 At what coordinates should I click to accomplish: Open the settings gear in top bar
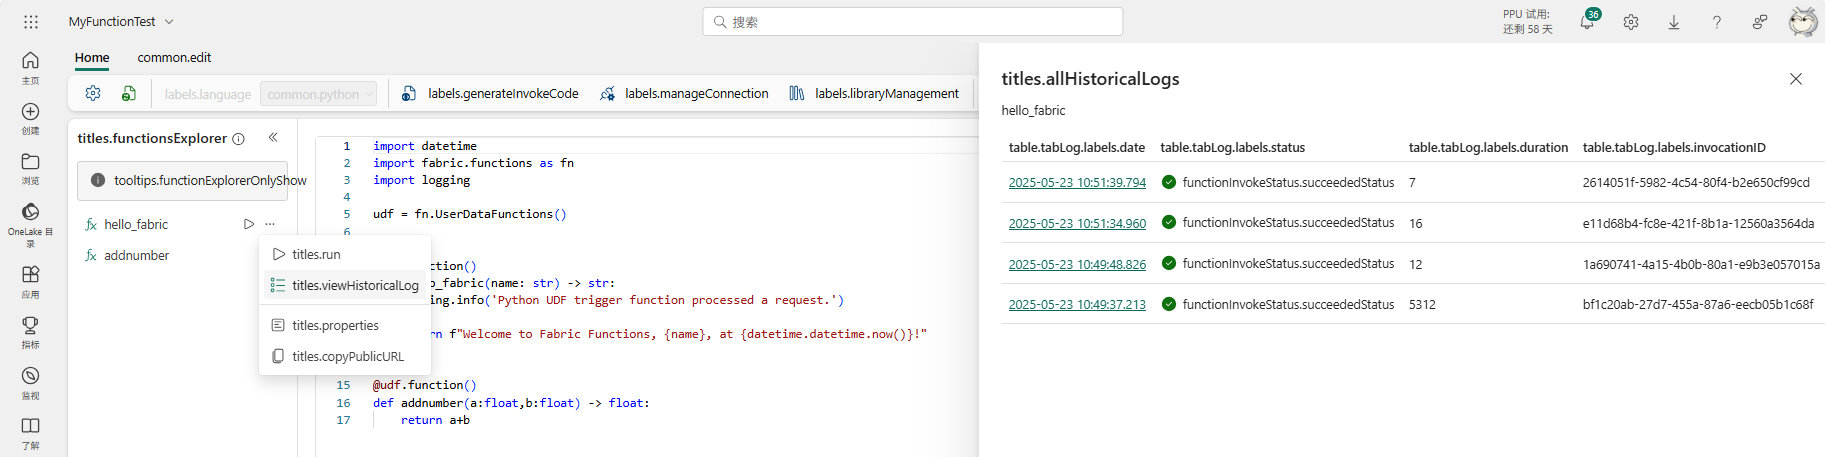(x=1631, y=22)
